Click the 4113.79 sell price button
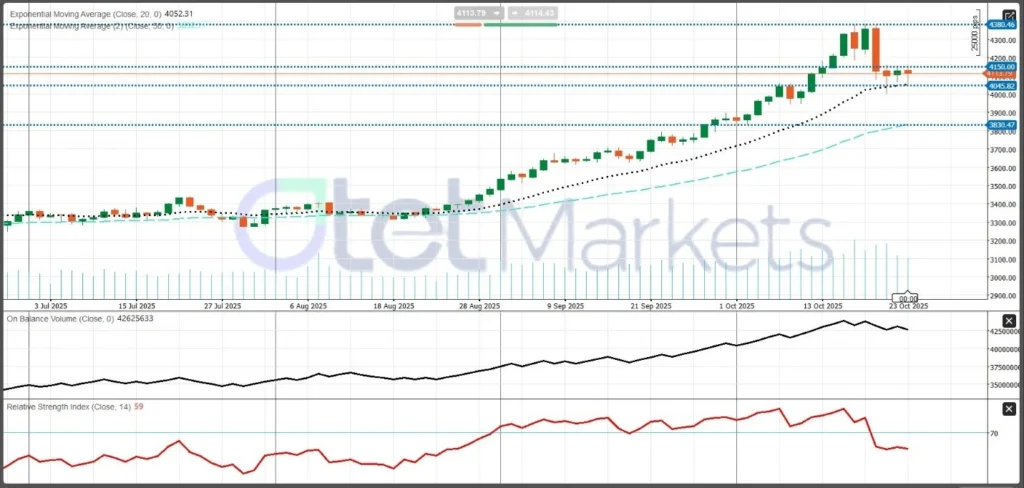 tap(466, 12)
